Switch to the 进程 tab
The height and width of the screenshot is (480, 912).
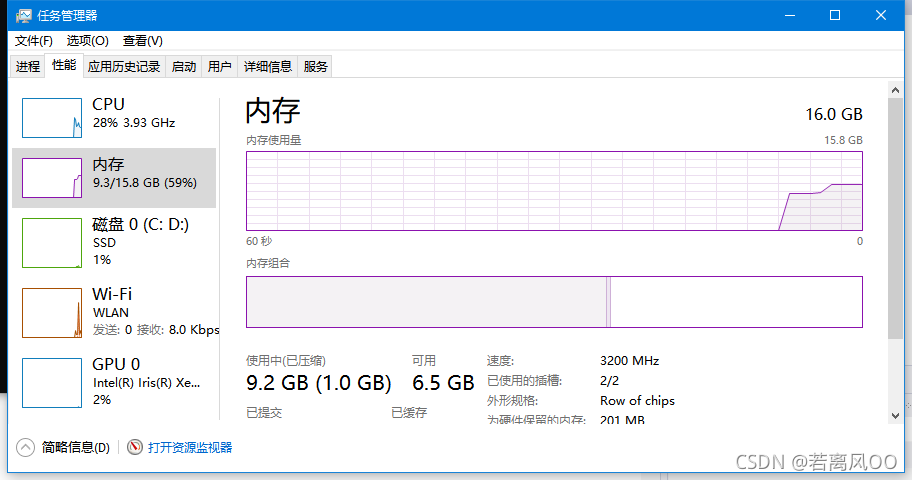(x=28, y=66)
